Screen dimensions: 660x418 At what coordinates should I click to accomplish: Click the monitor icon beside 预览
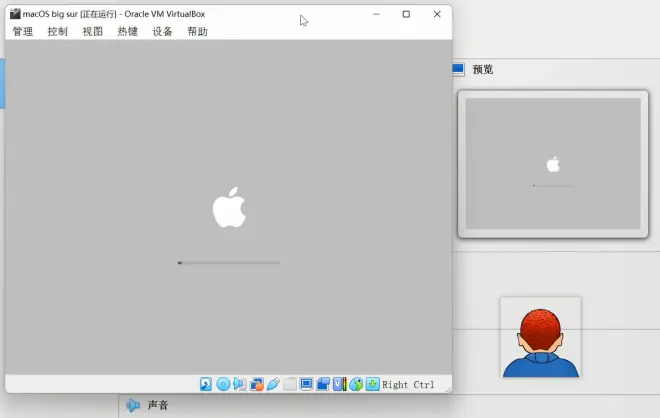[x=458, y=69]
